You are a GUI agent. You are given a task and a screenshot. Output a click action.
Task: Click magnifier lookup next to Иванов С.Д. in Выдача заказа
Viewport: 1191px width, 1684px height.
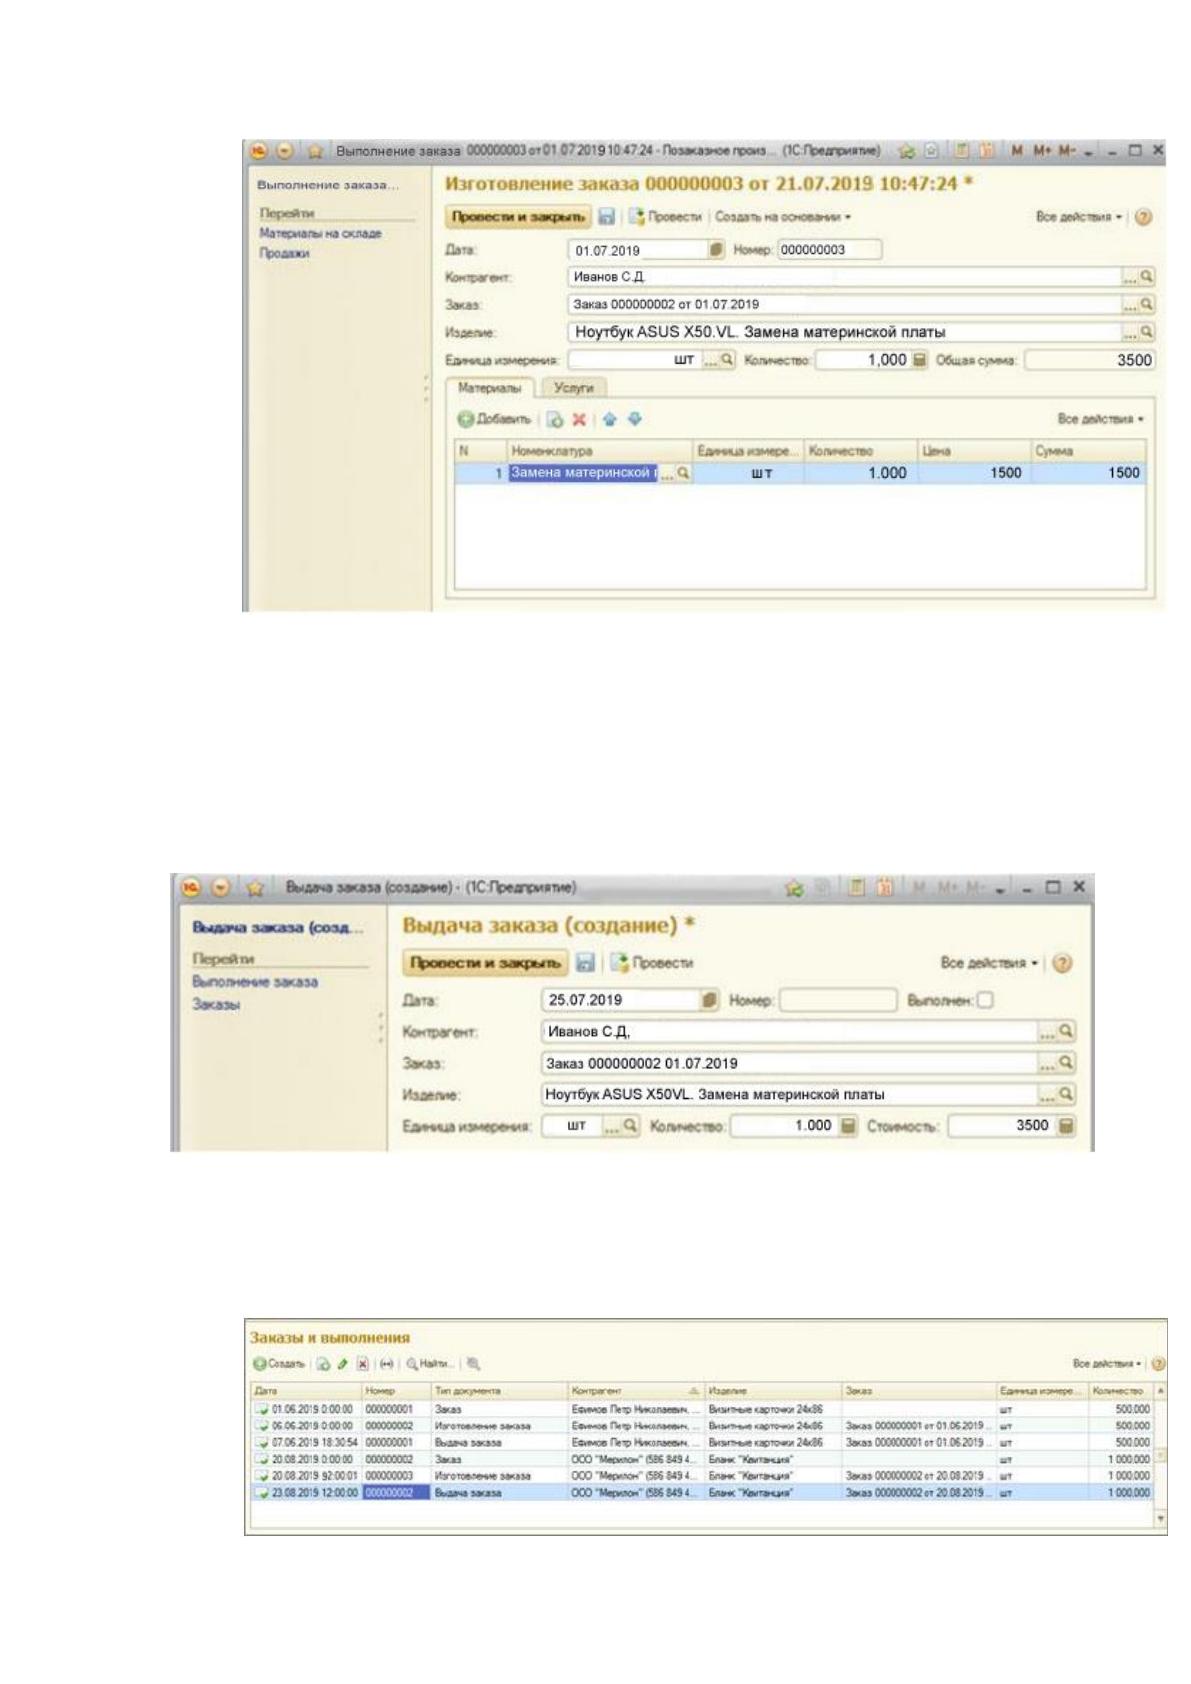point(1066,1031)
